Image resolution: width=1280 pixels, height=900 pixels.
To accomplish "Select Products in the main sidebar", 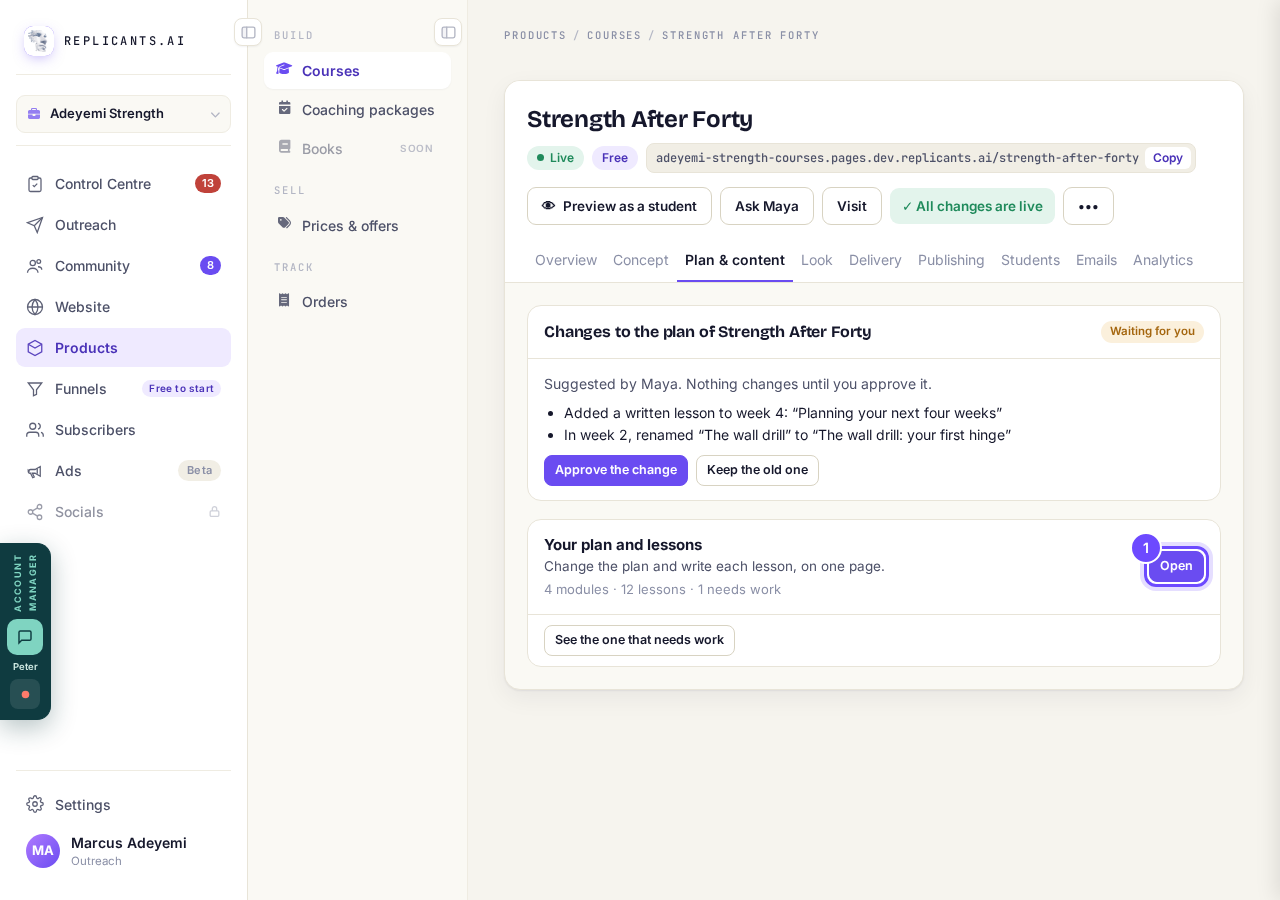I will click(x=123, y=348).
